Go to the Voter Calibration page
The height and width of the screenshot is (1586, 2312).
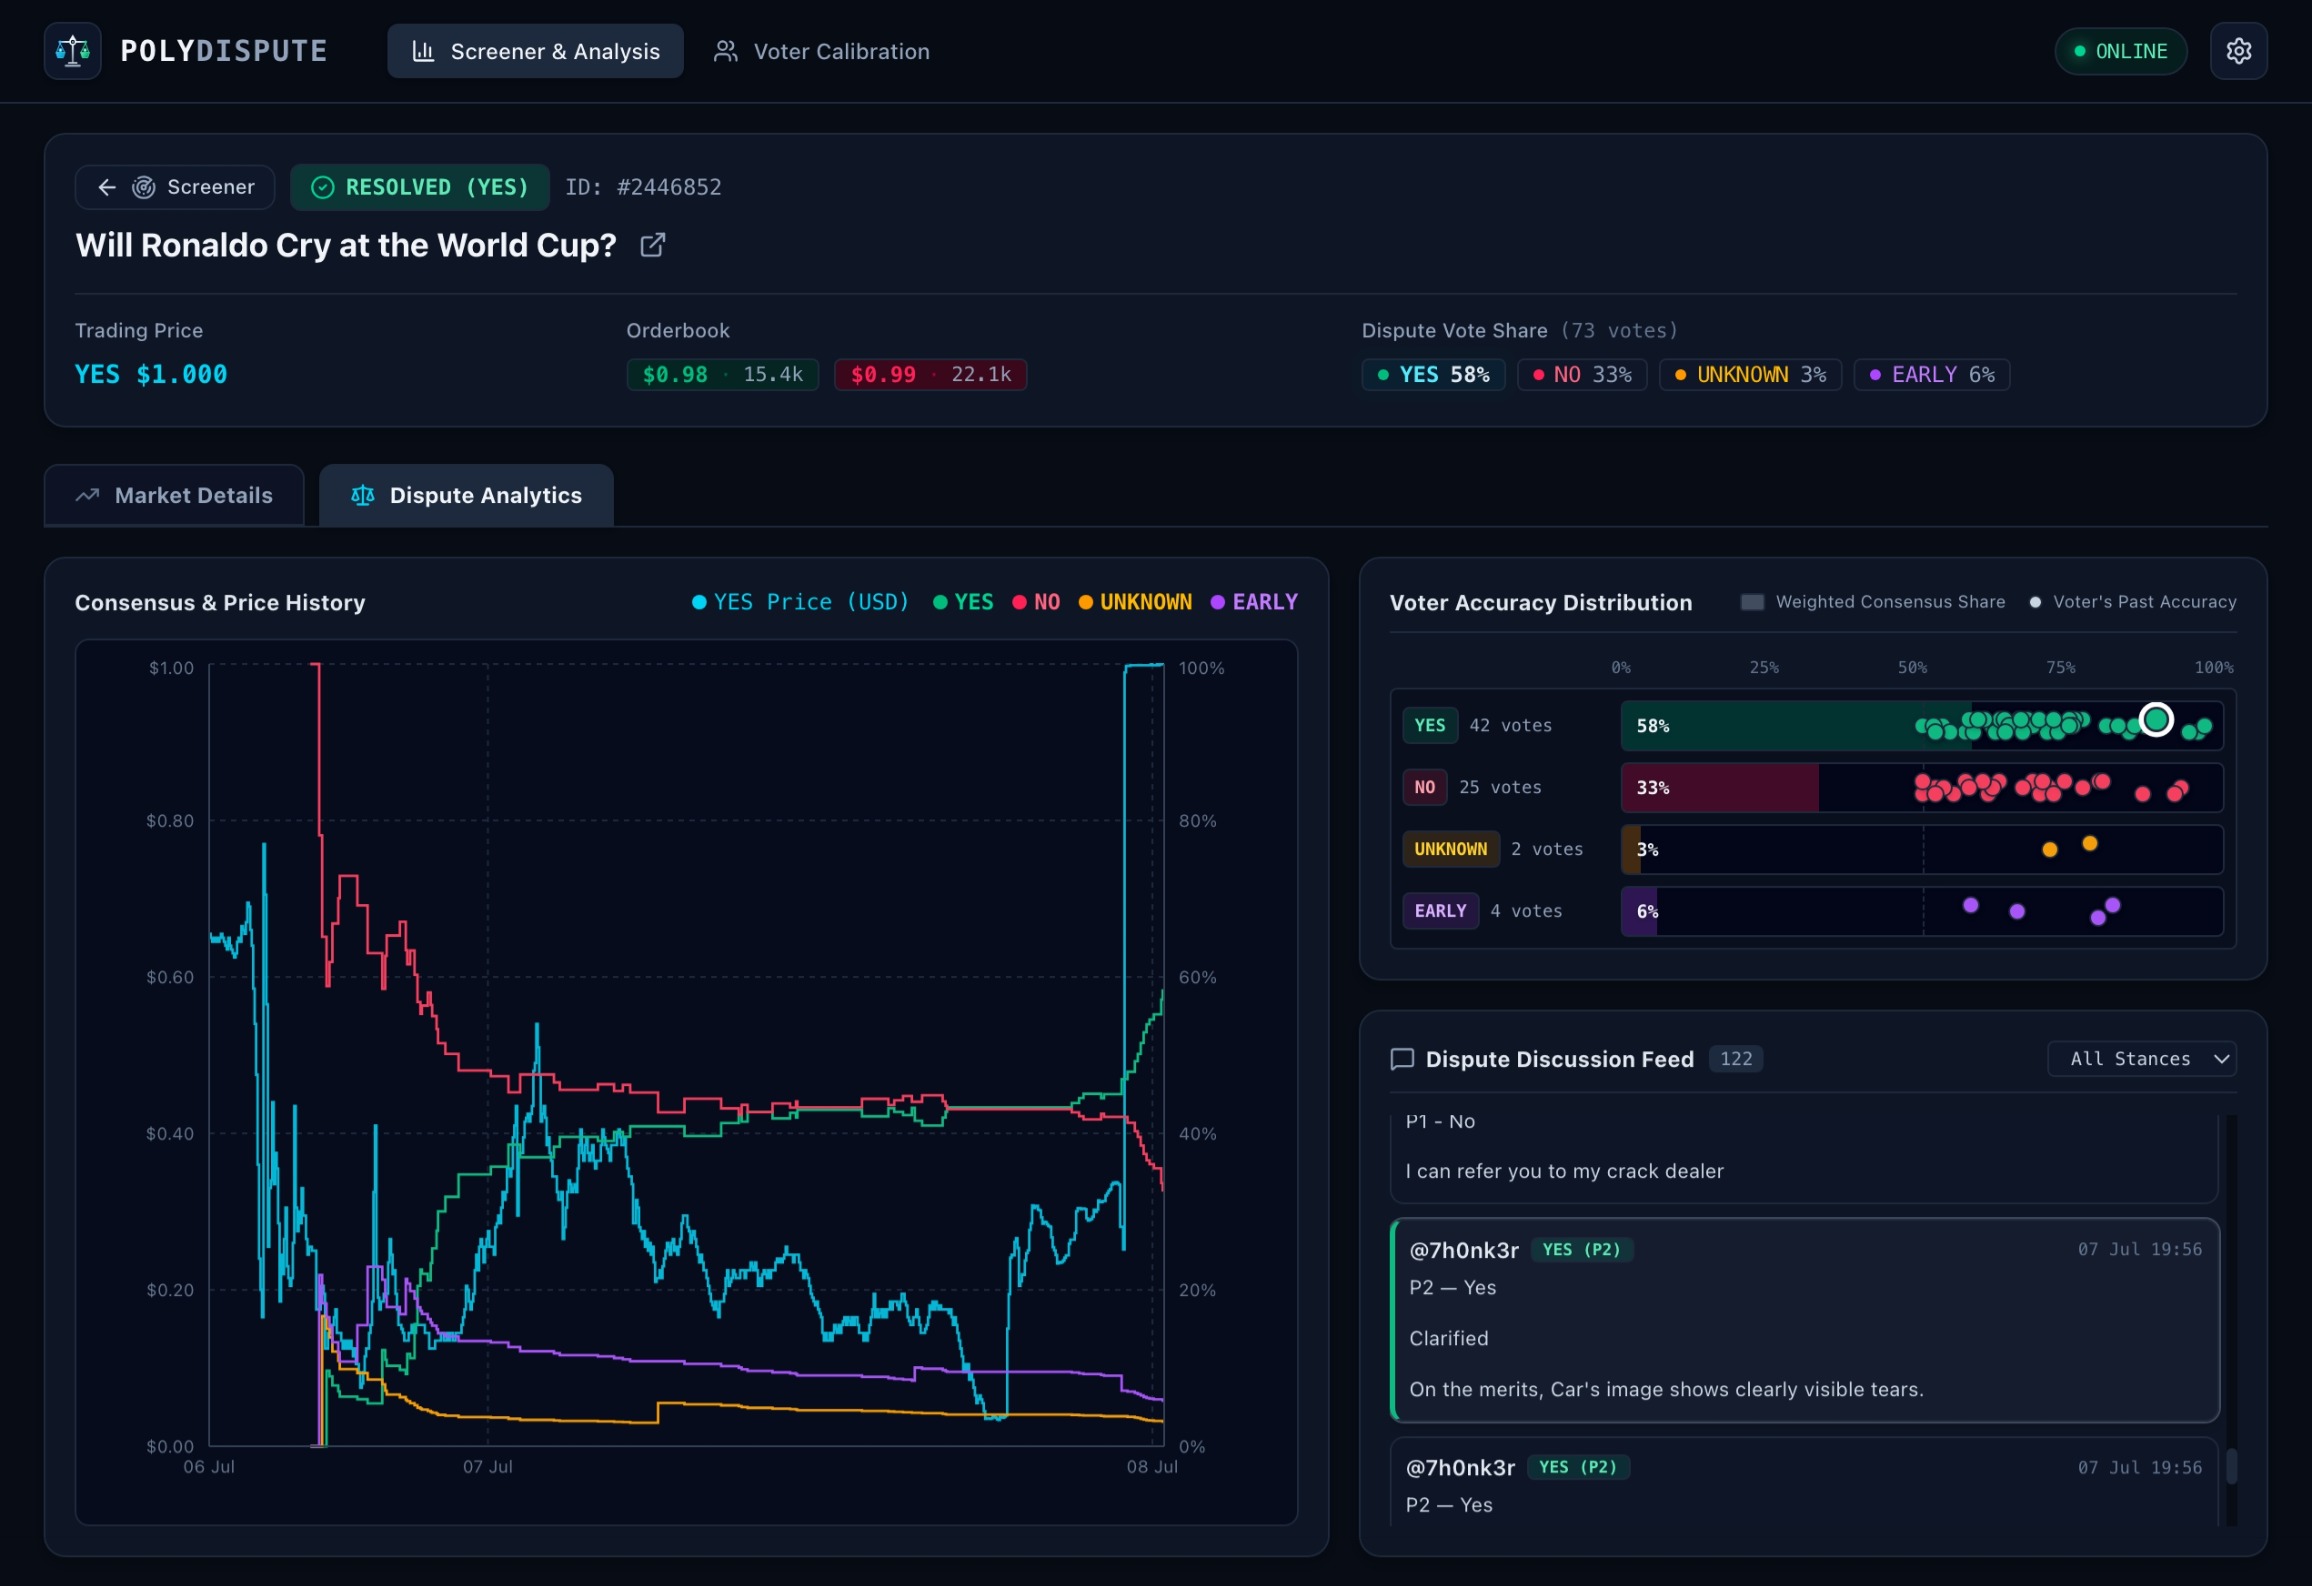click(822, 51)
